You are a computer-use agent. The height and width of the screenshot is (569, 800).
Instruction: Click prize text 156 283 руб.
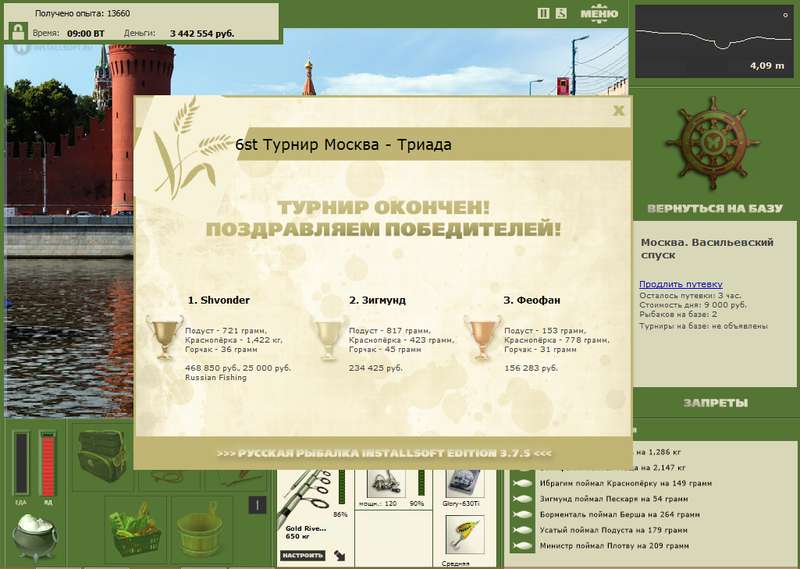pos(531,368)
